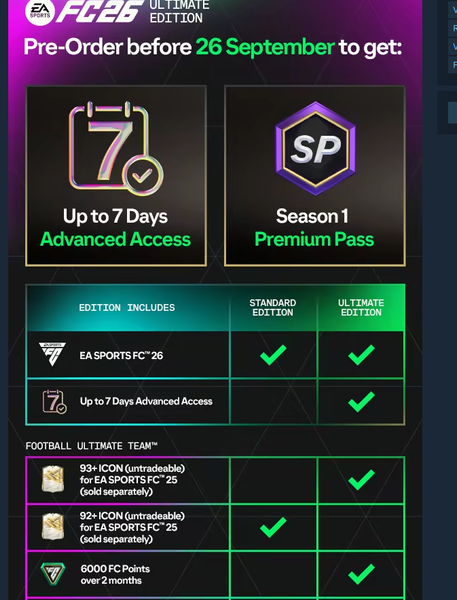Click the Season 1 Premium Pass text
This screenshot has height=600, width=457.
pos(314,228)
